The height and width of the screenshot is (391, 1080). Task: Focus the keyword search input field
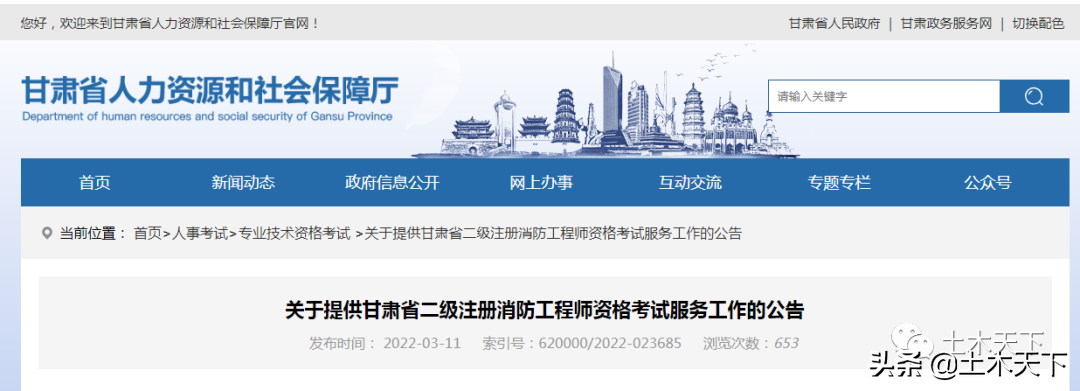point(884,96)
